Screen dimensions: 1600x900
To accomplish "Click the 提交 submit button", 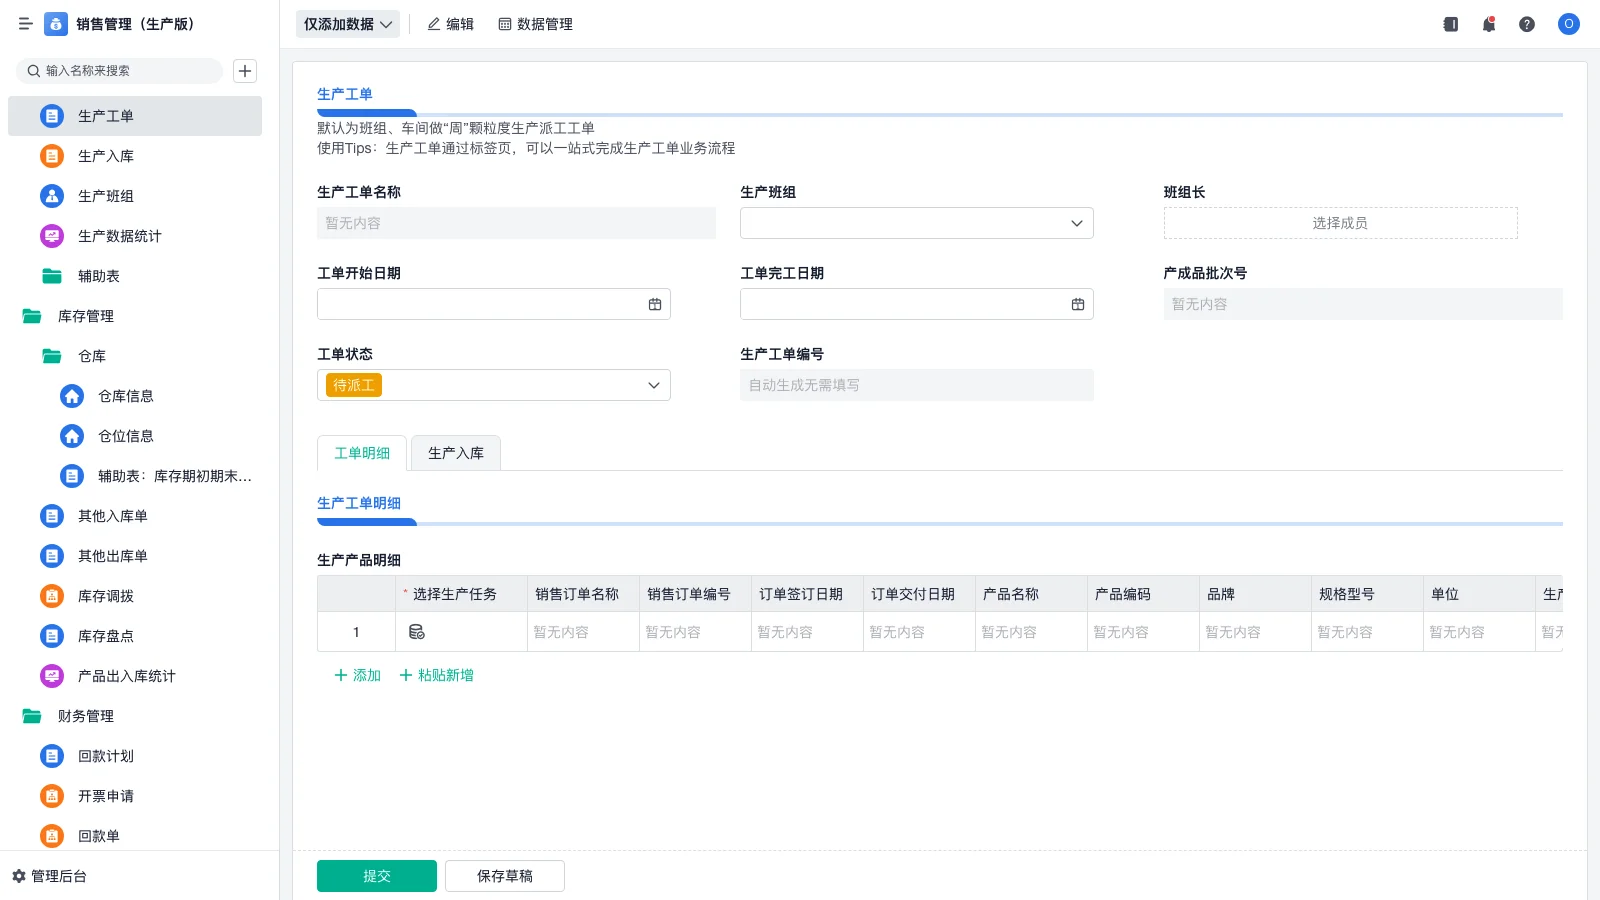I will [376, 875].
